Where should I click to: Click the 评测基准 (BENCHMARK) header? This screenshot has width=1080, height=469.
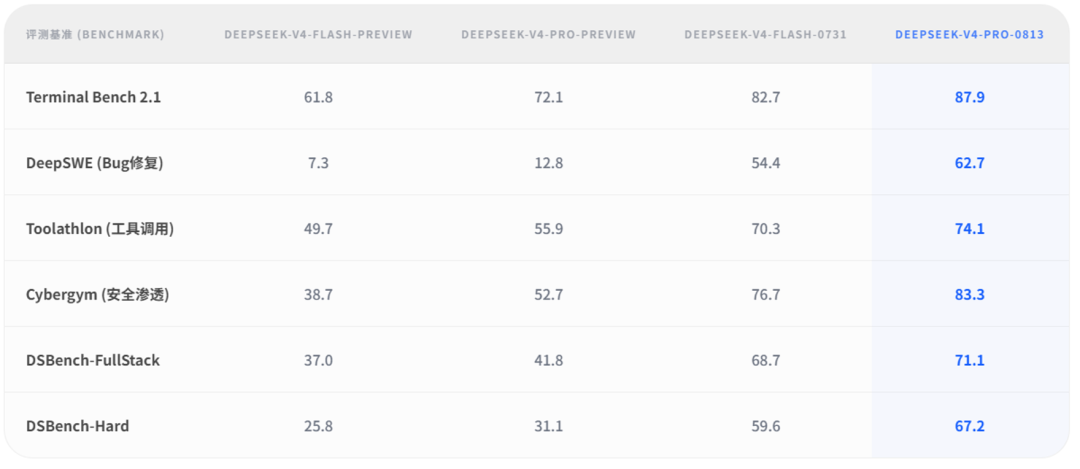click(x=95, y=34)
